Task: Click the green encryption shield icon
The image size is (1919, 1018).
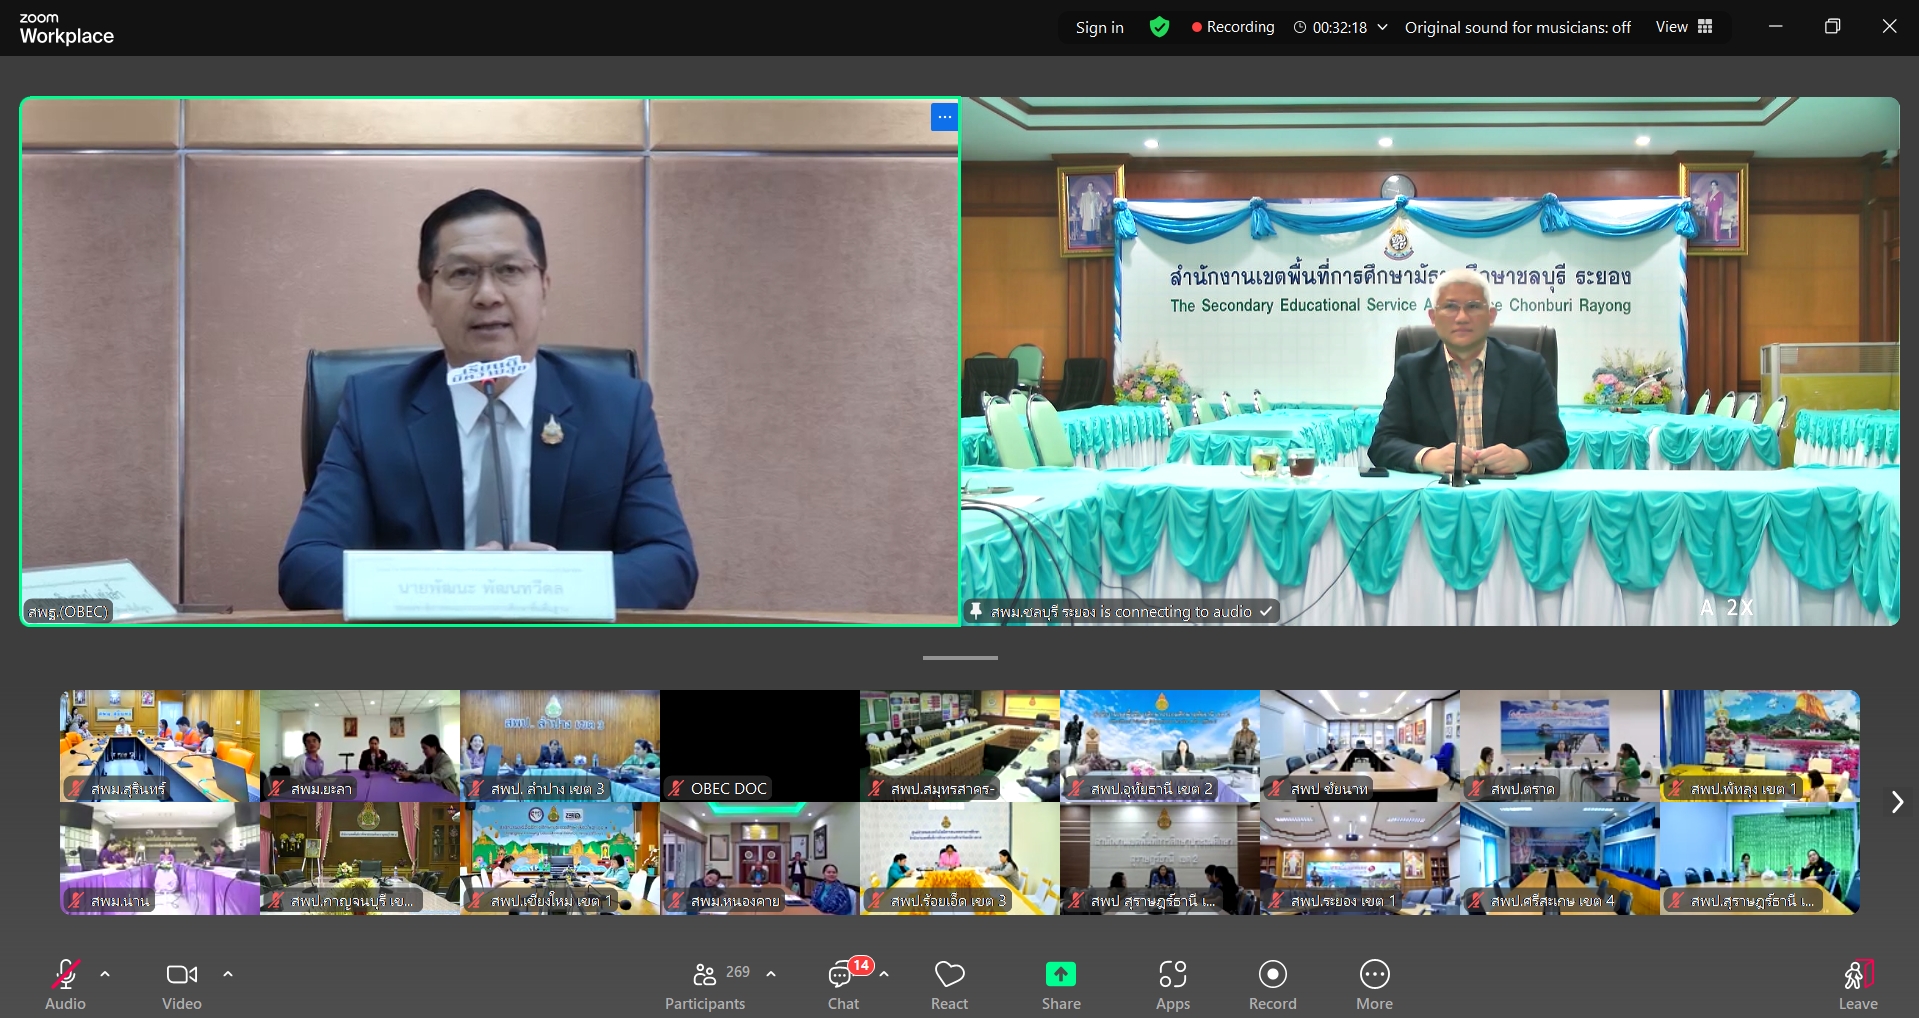Action: click(x=1159, y=27)
